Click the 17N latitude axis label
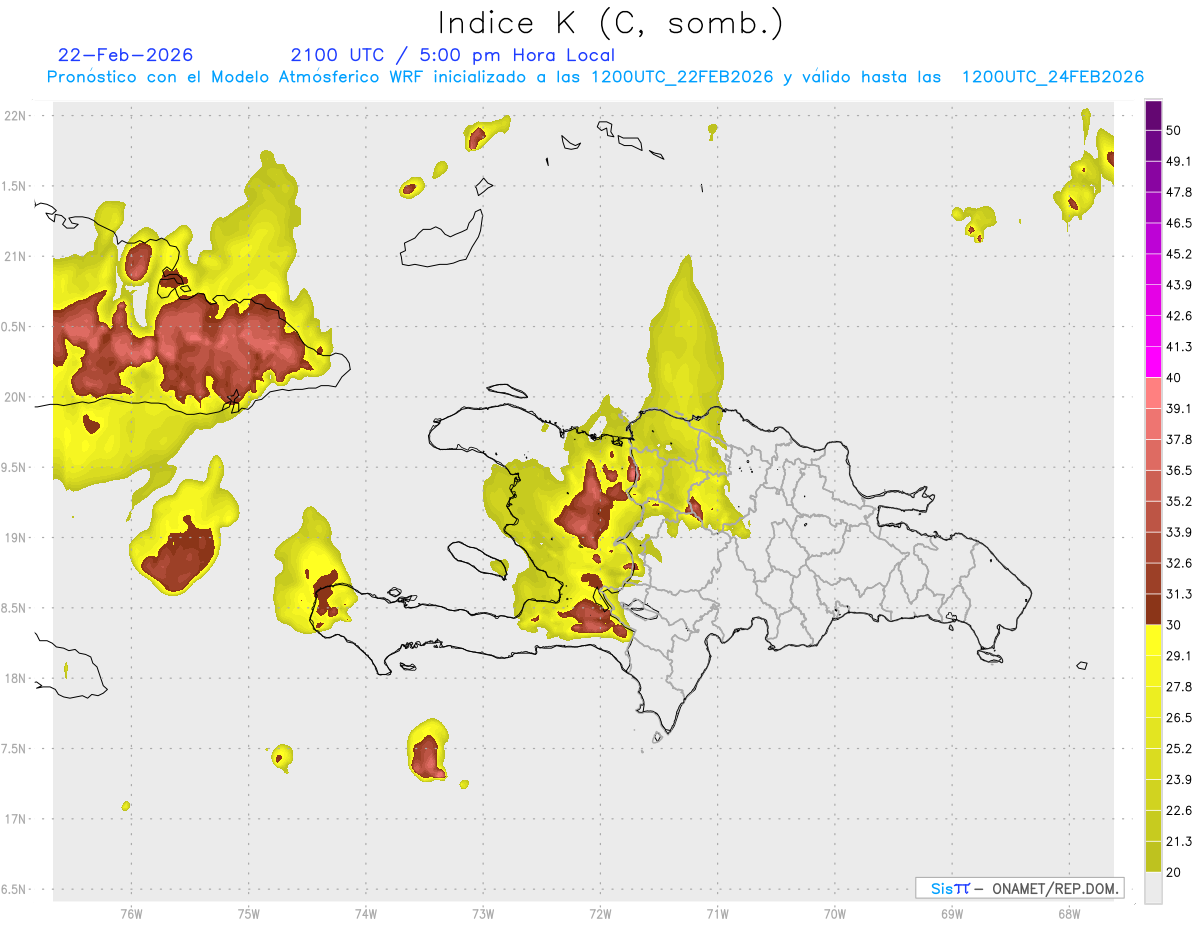 coord(17,819)
